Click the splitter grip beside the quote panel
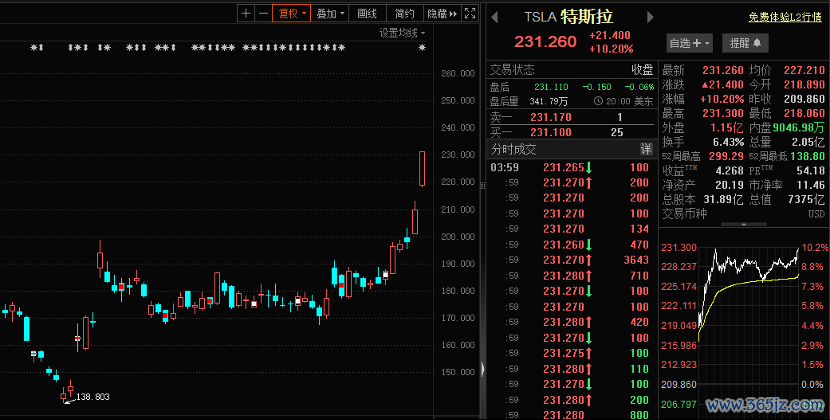The width and height of the screenshot is (830, 420). coord(483,186)
